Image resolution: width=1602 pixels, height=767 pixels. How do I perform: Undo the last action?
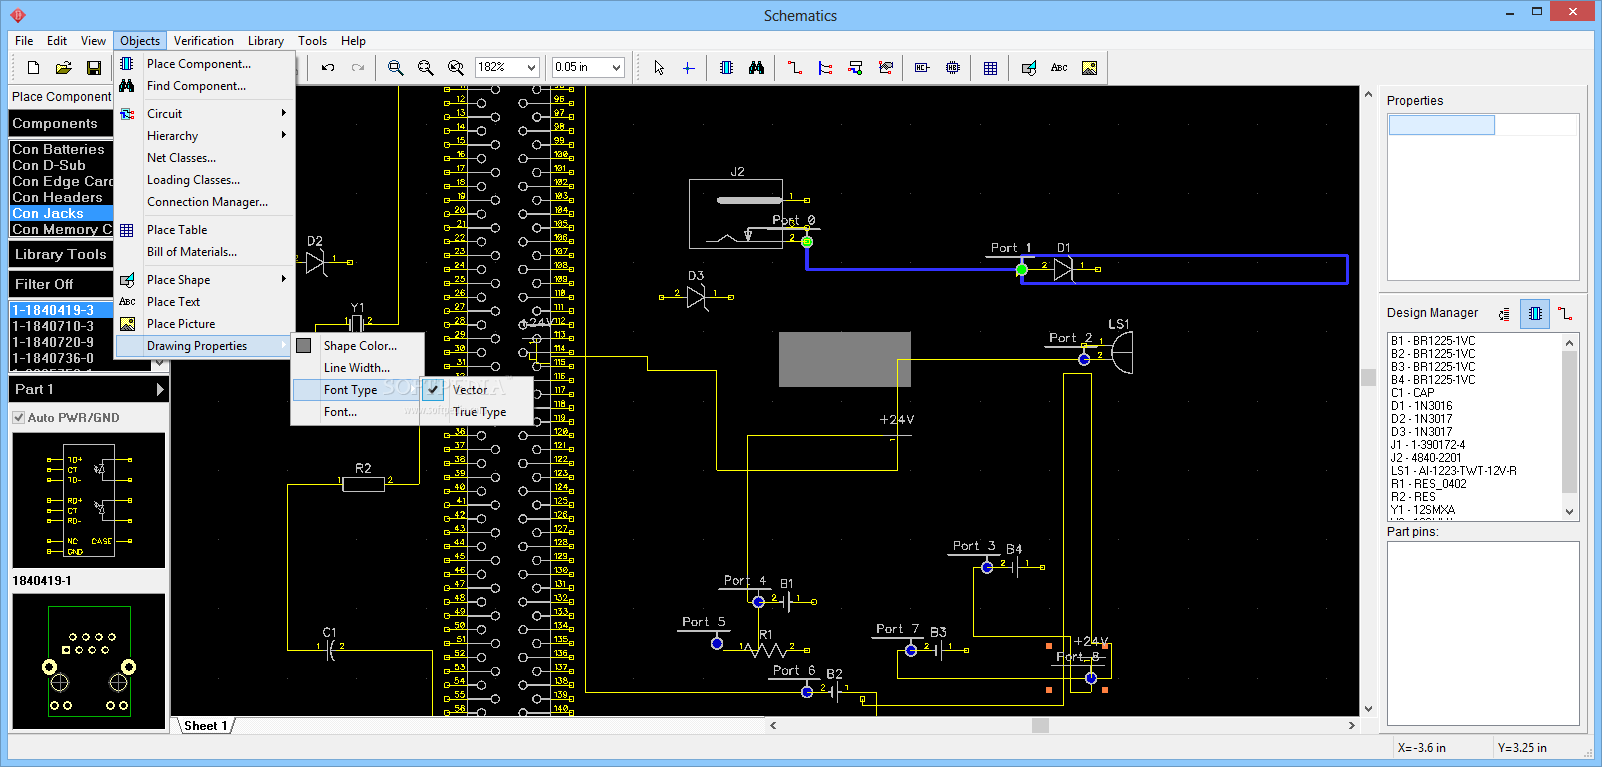click(328, 68)
